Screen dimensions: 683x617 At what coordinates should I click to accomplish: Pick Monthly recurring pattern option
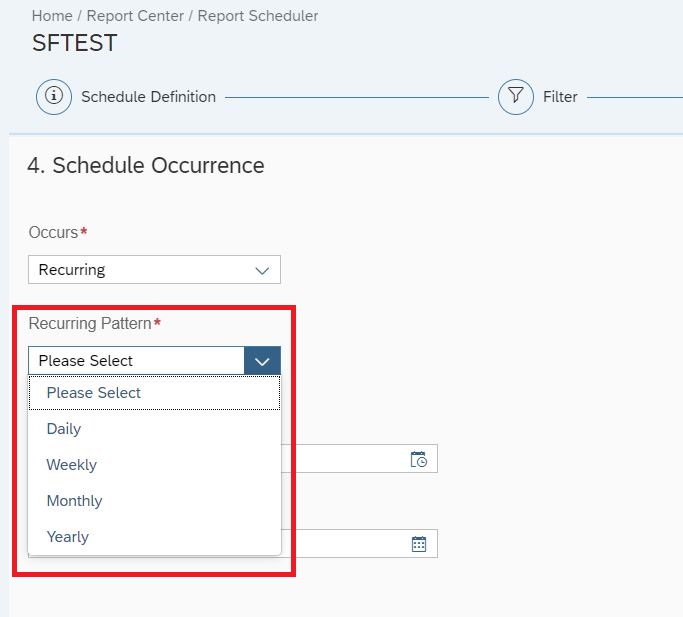pos(154,501)
